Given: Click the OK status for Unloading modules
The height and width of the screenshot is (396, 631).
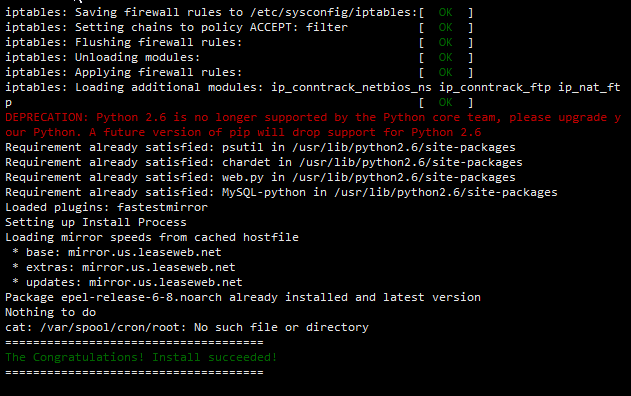Looking at the screenshot, I should point(445,58).
